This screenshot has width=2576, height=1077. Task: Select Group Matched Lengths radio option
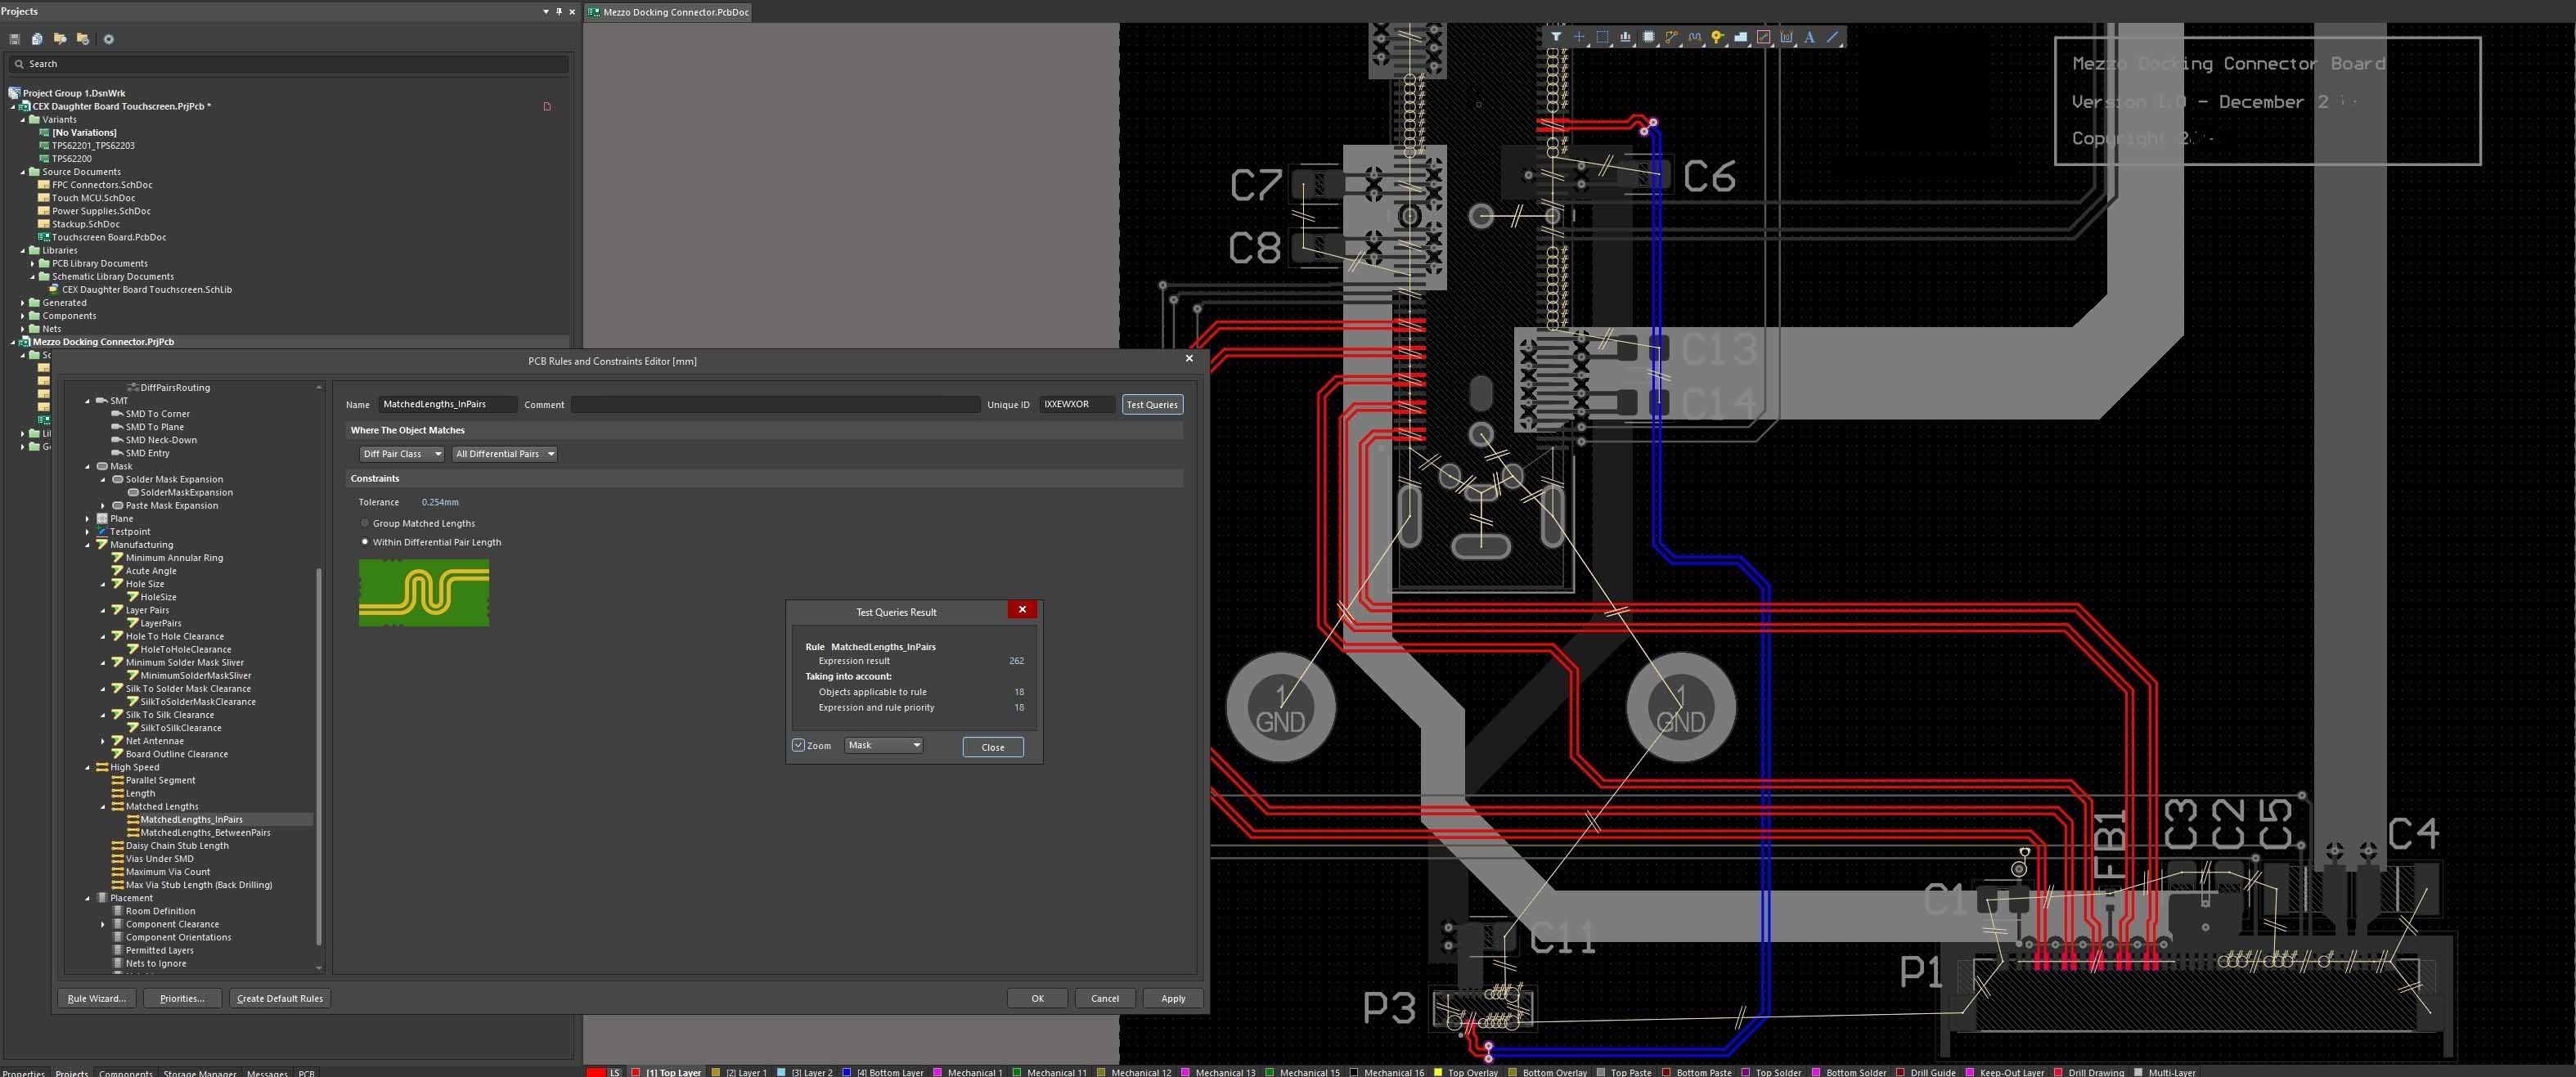(x=365, y=523)
